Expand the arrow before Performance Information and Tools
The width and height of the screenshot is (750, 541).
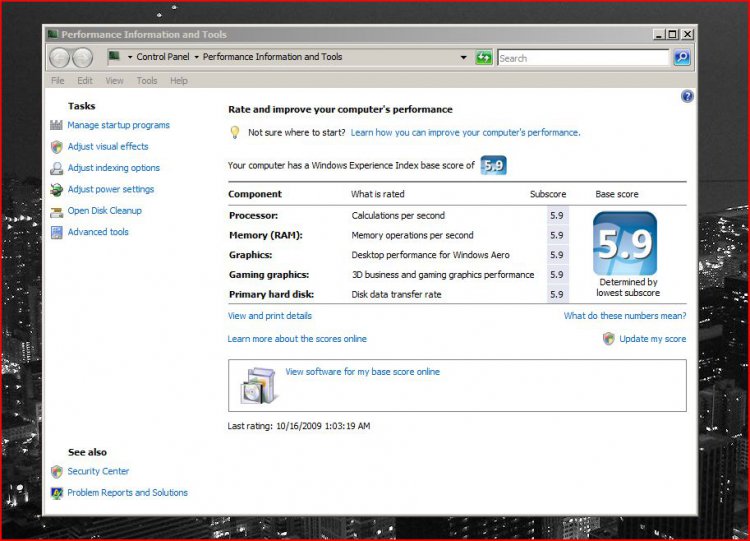click(196, 57)
